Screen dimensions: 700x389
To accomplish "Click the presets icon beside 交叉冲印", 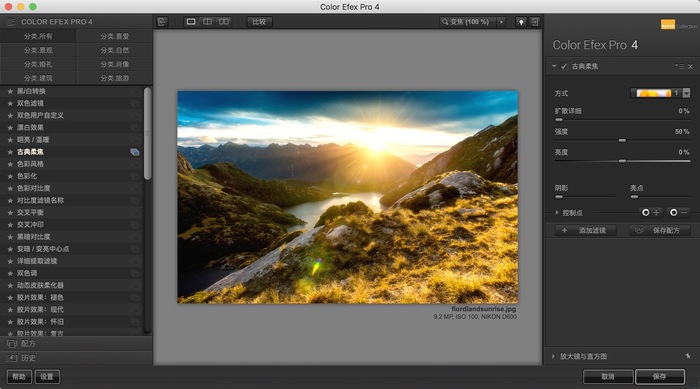I will [x=134, y=225].
